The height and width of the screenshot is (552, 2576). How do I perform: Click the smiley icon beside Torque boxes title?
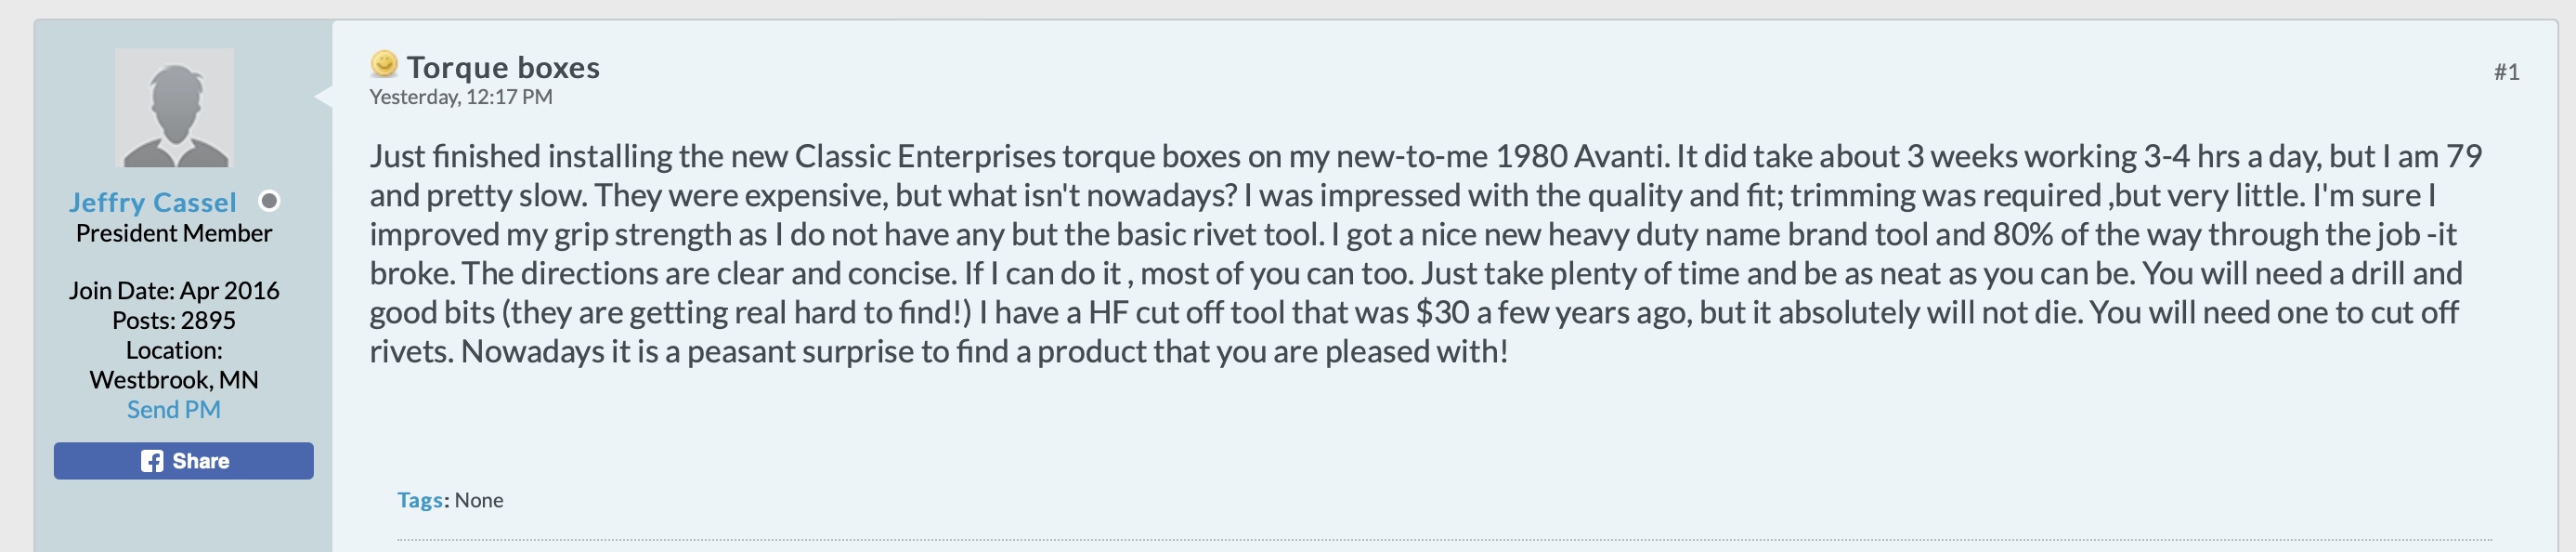click(x=384, y=65)
